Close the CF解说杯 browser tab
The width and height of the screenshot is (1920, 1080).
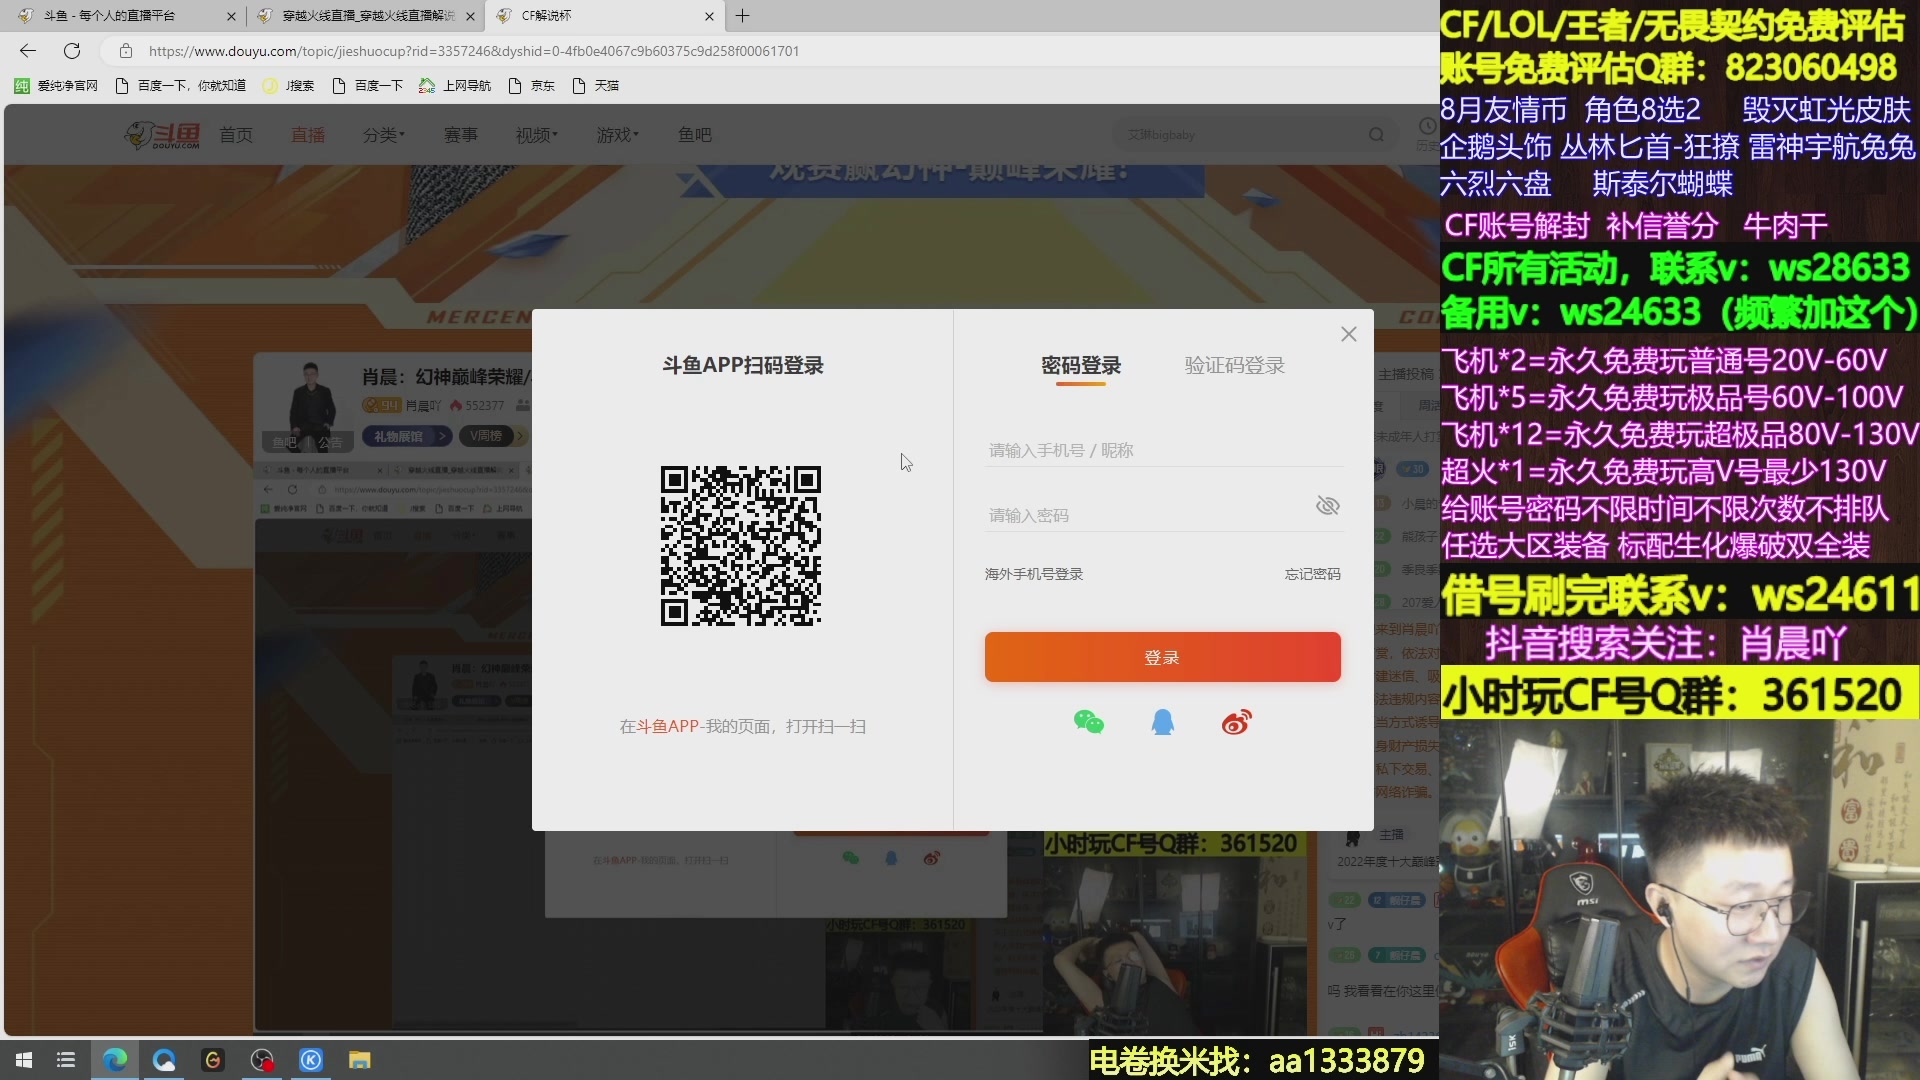(x=709, y=16)
